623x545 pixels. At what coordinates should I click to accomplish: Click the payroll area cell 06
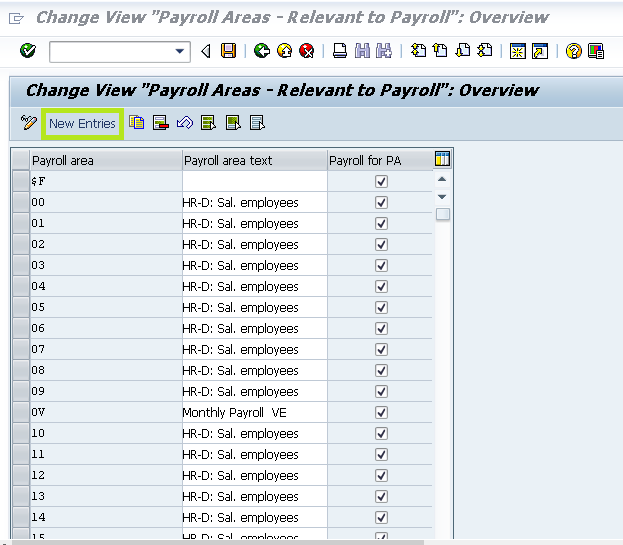pos(106,329)
